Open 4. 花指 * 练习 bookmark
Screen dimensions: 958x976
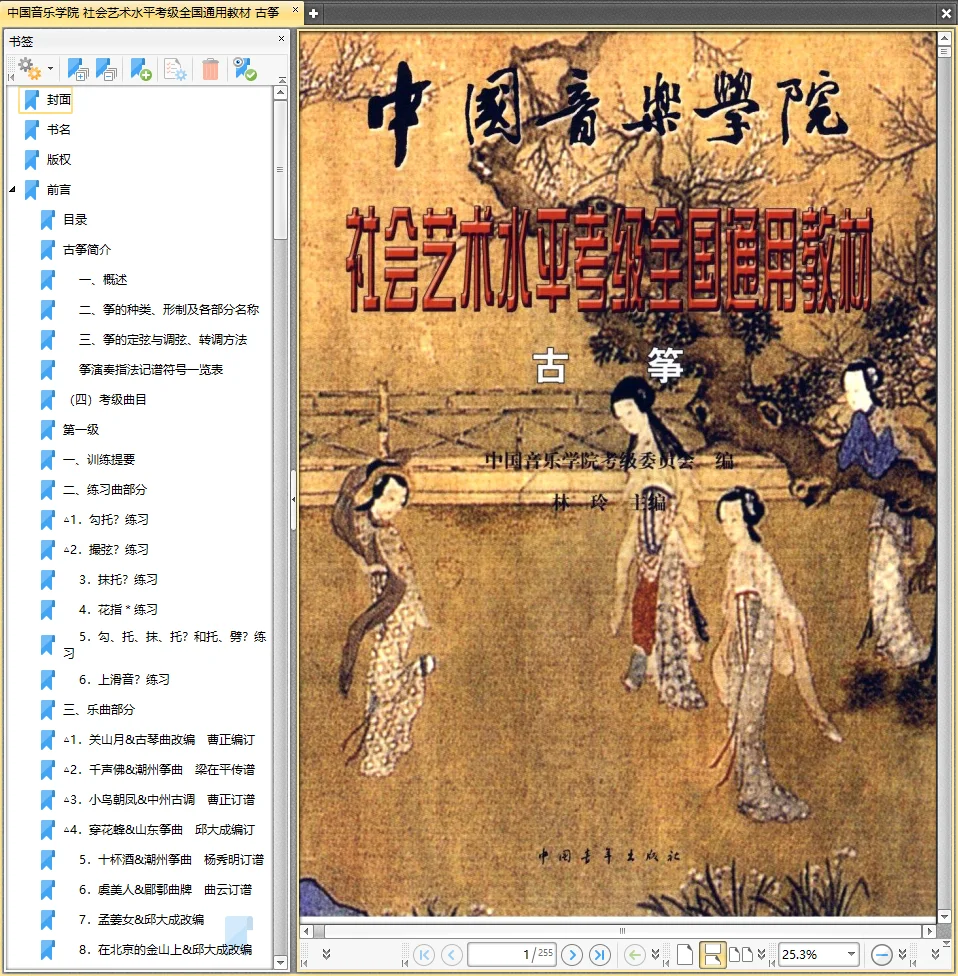click(x=118, y=609)
